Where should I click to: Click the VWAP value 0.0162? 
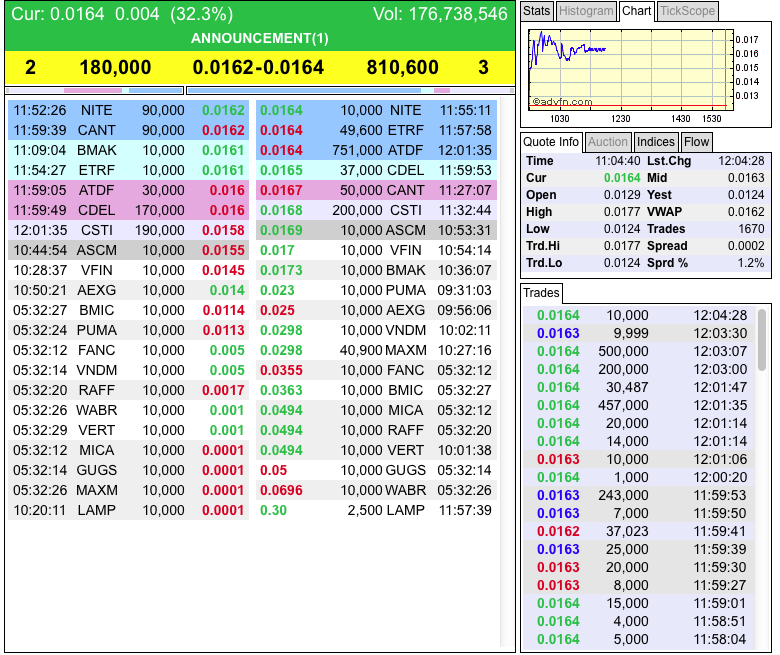[x=746, y=212]
